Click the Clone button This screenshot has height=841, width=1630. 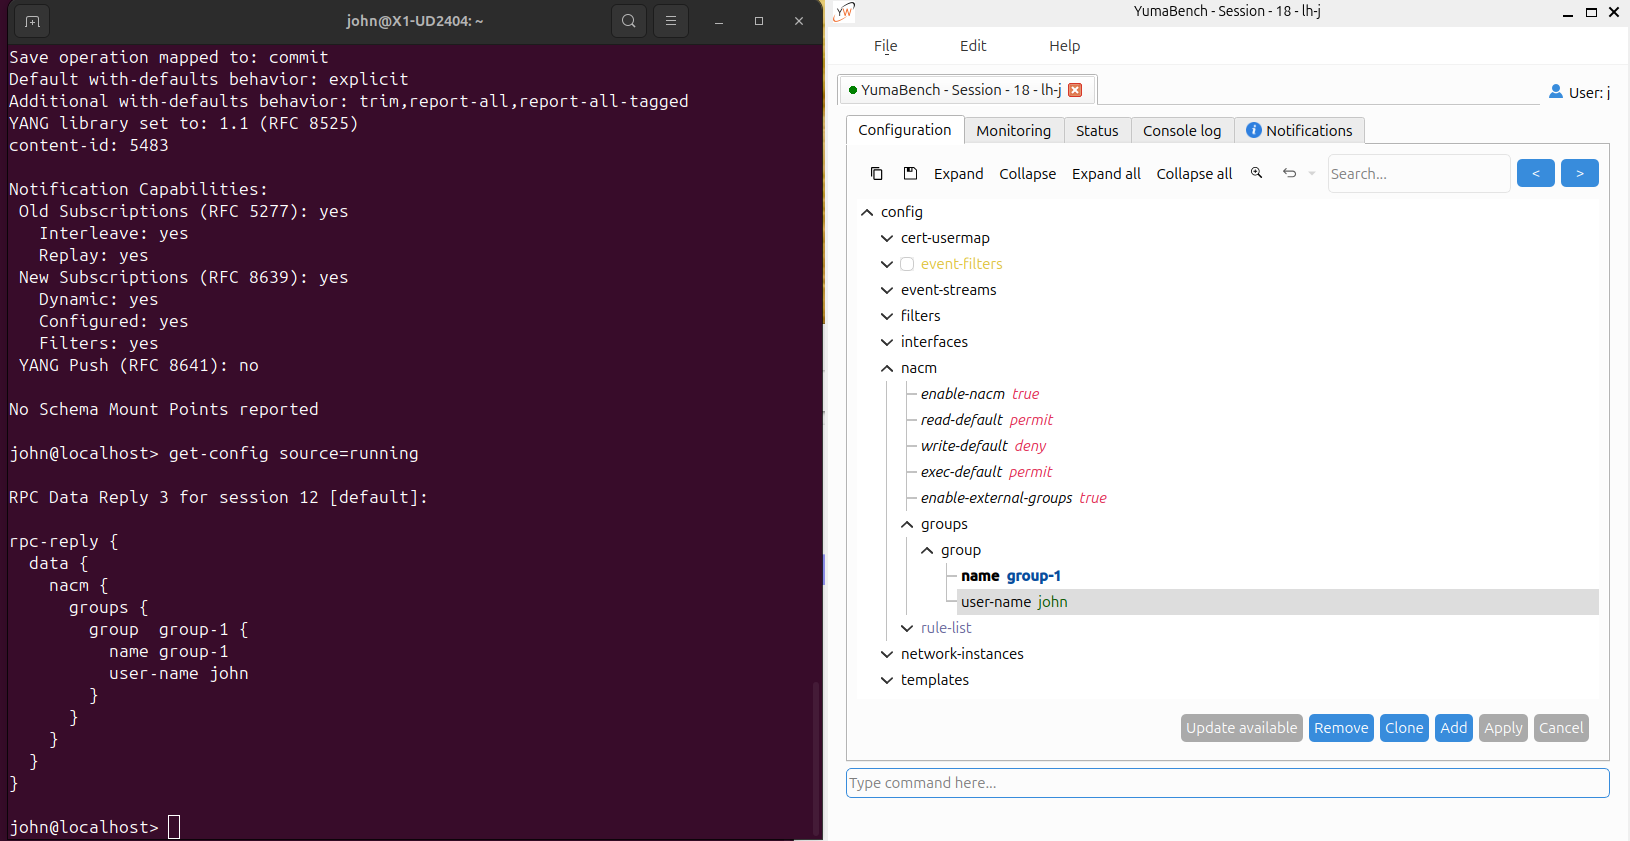click(x=1404, y=728)
